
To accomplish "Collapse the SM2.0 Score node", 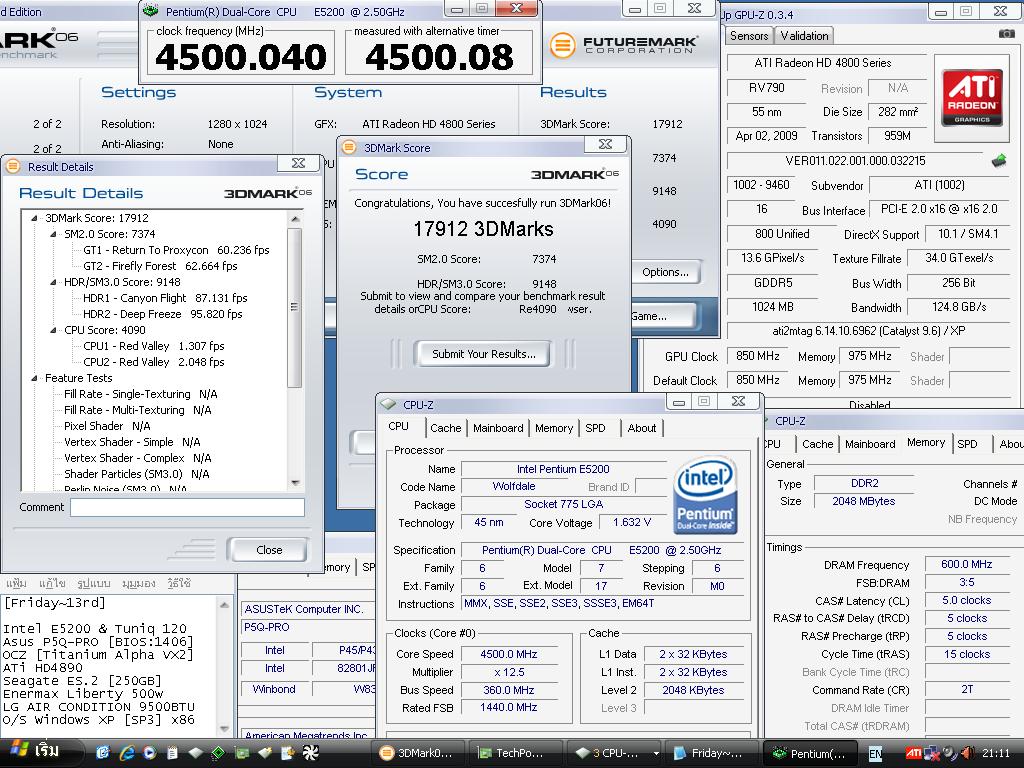I will point(53,234).
